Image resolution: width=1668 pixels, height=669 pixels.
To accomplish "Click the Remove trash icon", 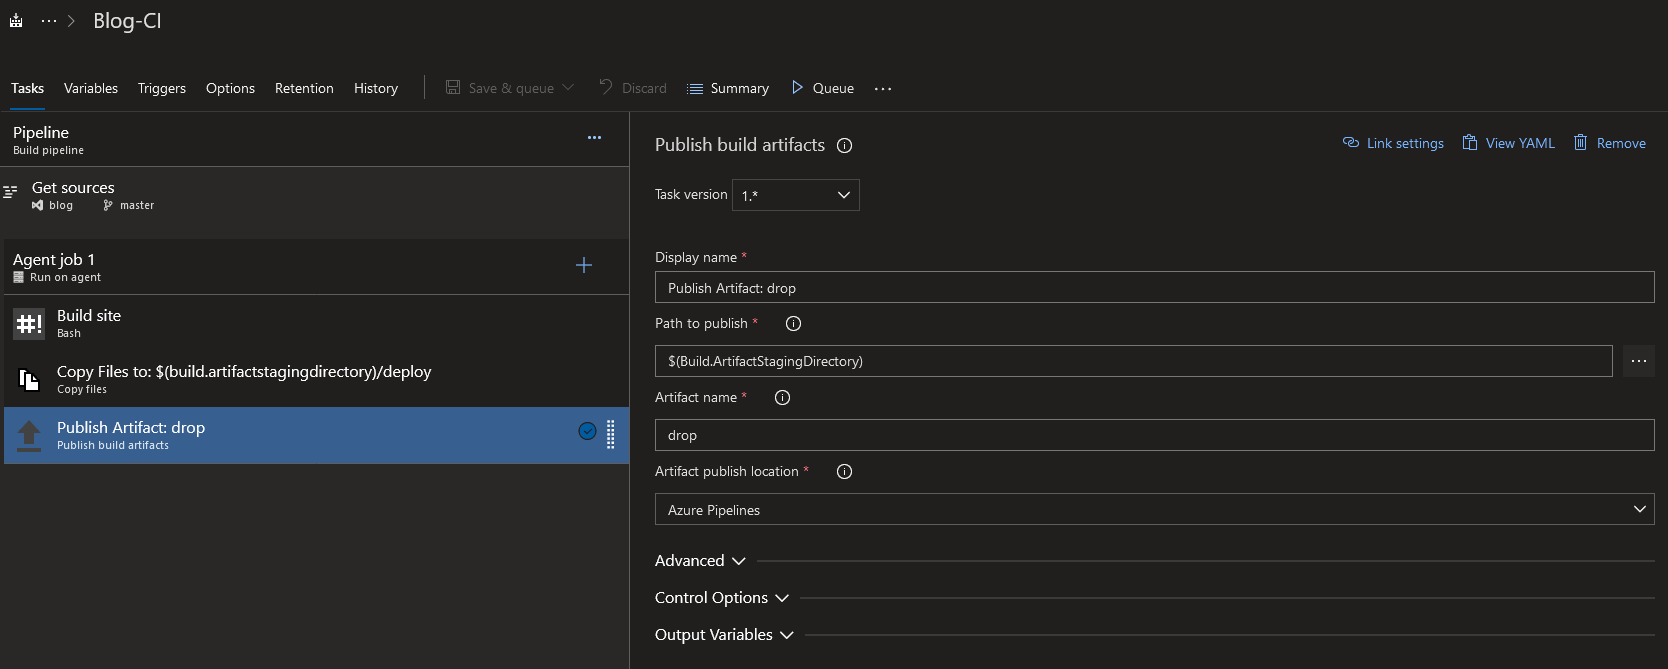I will coord(1581,142).
